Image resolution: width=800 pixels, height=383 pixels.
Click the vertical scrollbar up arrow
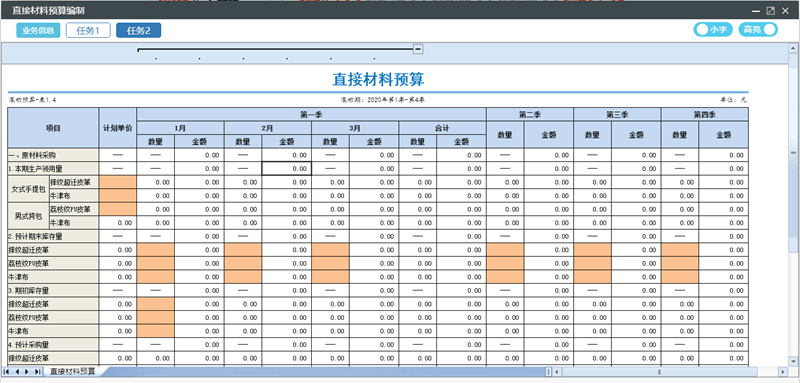pos(793,49)
